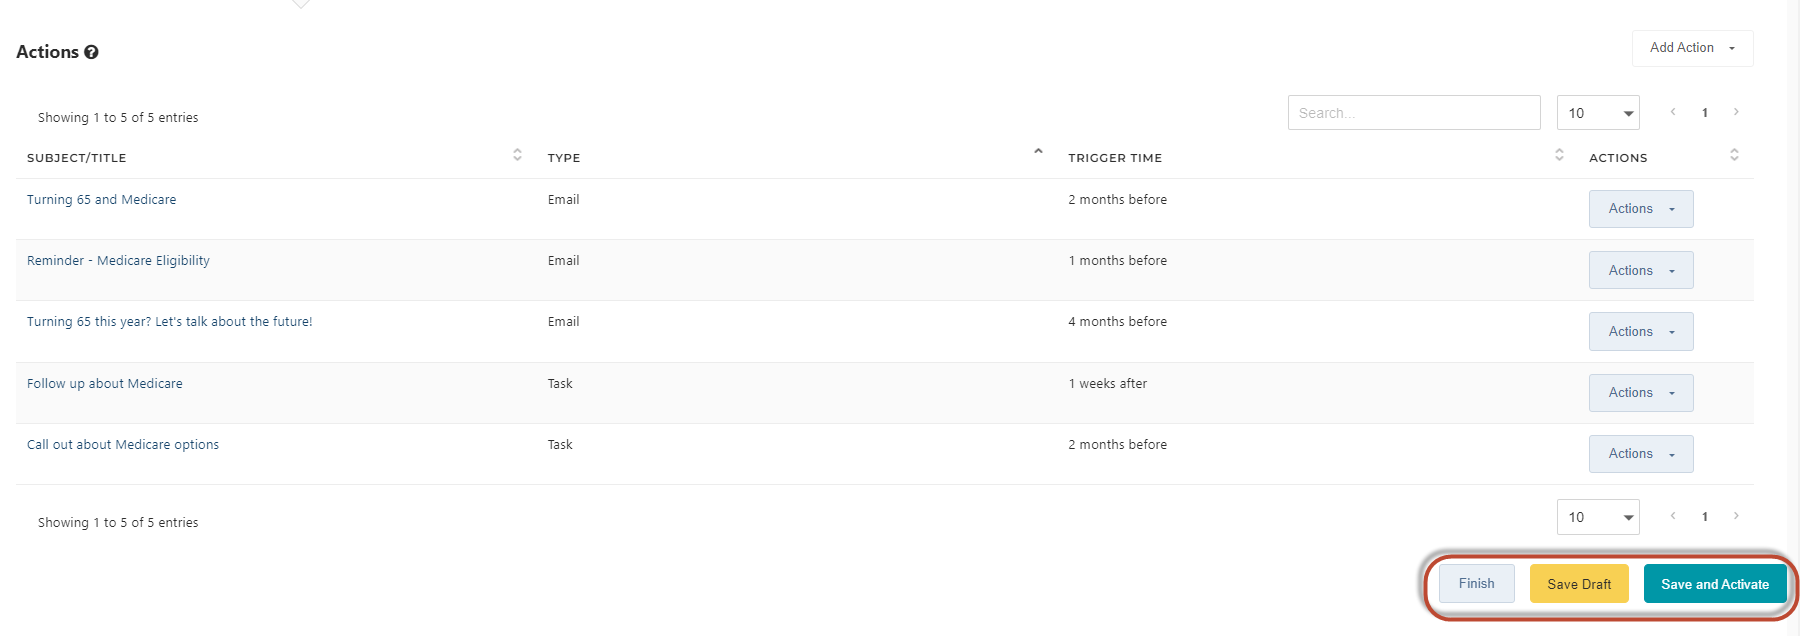Sort by Subject/Title column arrows
The height and width of the screenshot is (636, 1800).
[x=517, y=155]
